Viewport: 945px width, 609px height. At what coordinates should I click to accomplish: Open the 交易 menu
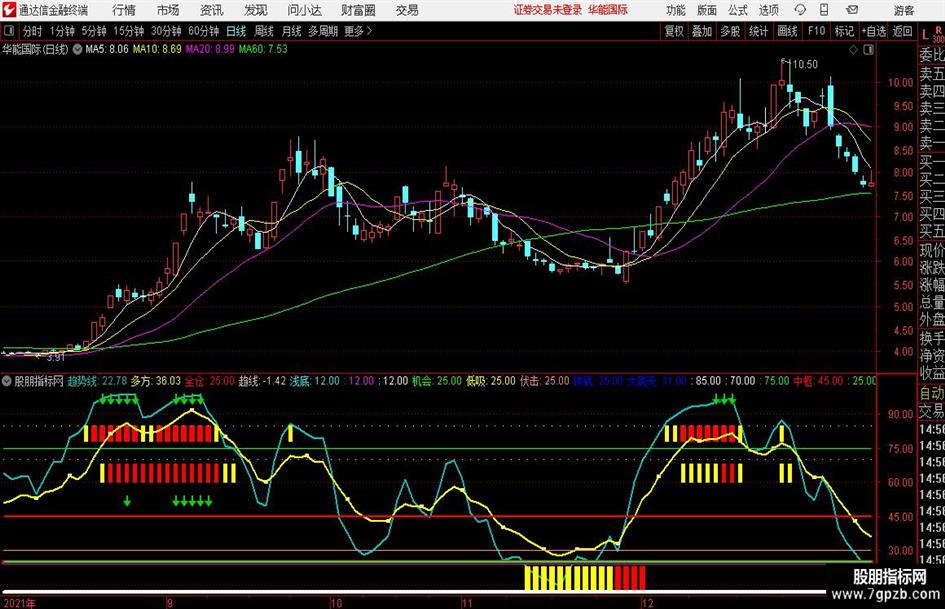click(x=407, y=10)
